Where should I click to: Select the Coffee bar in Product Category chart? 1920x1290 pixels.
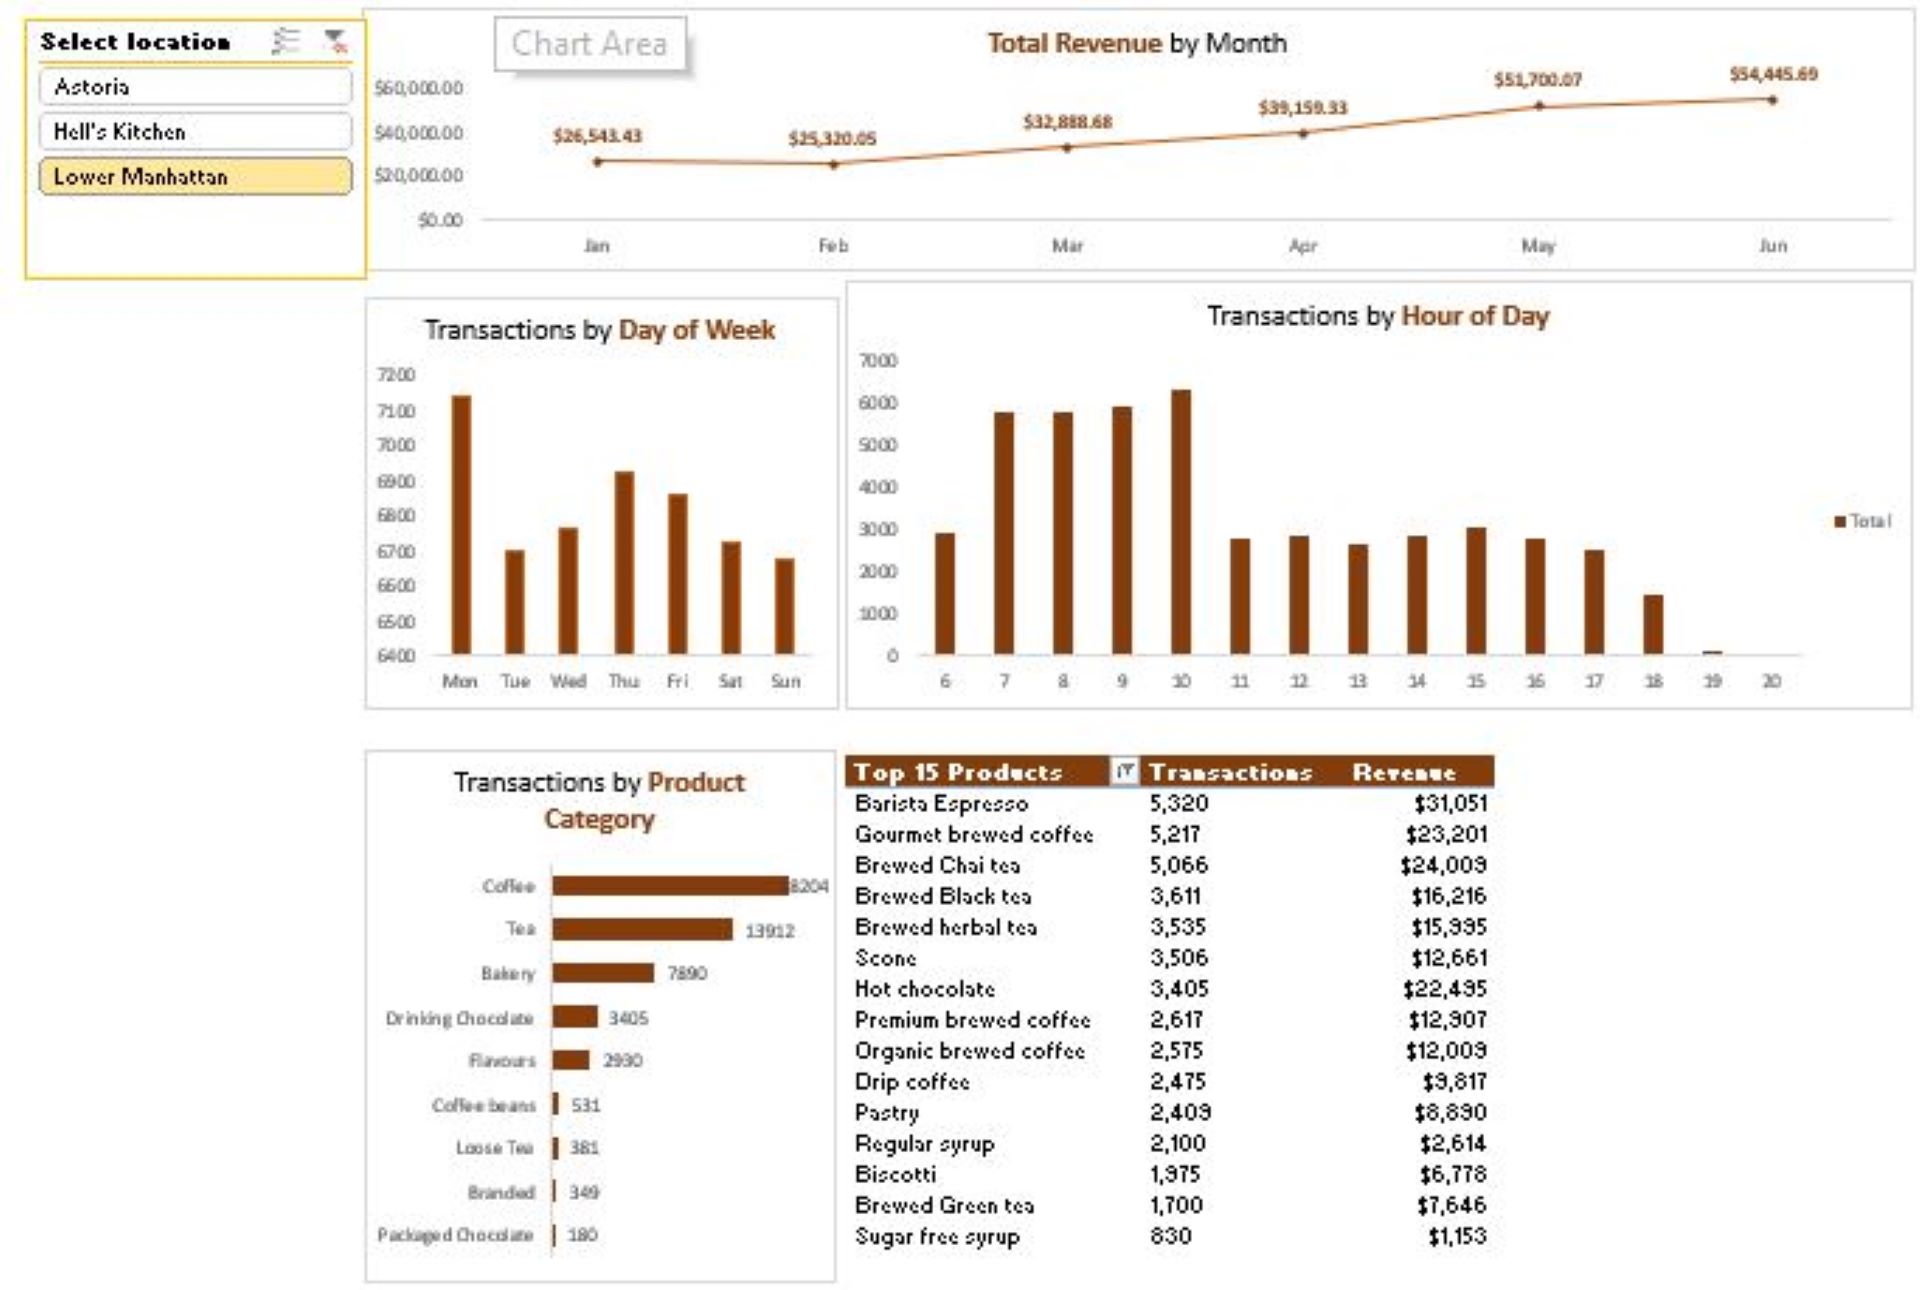pyautogui.click(x=670, y=886)
